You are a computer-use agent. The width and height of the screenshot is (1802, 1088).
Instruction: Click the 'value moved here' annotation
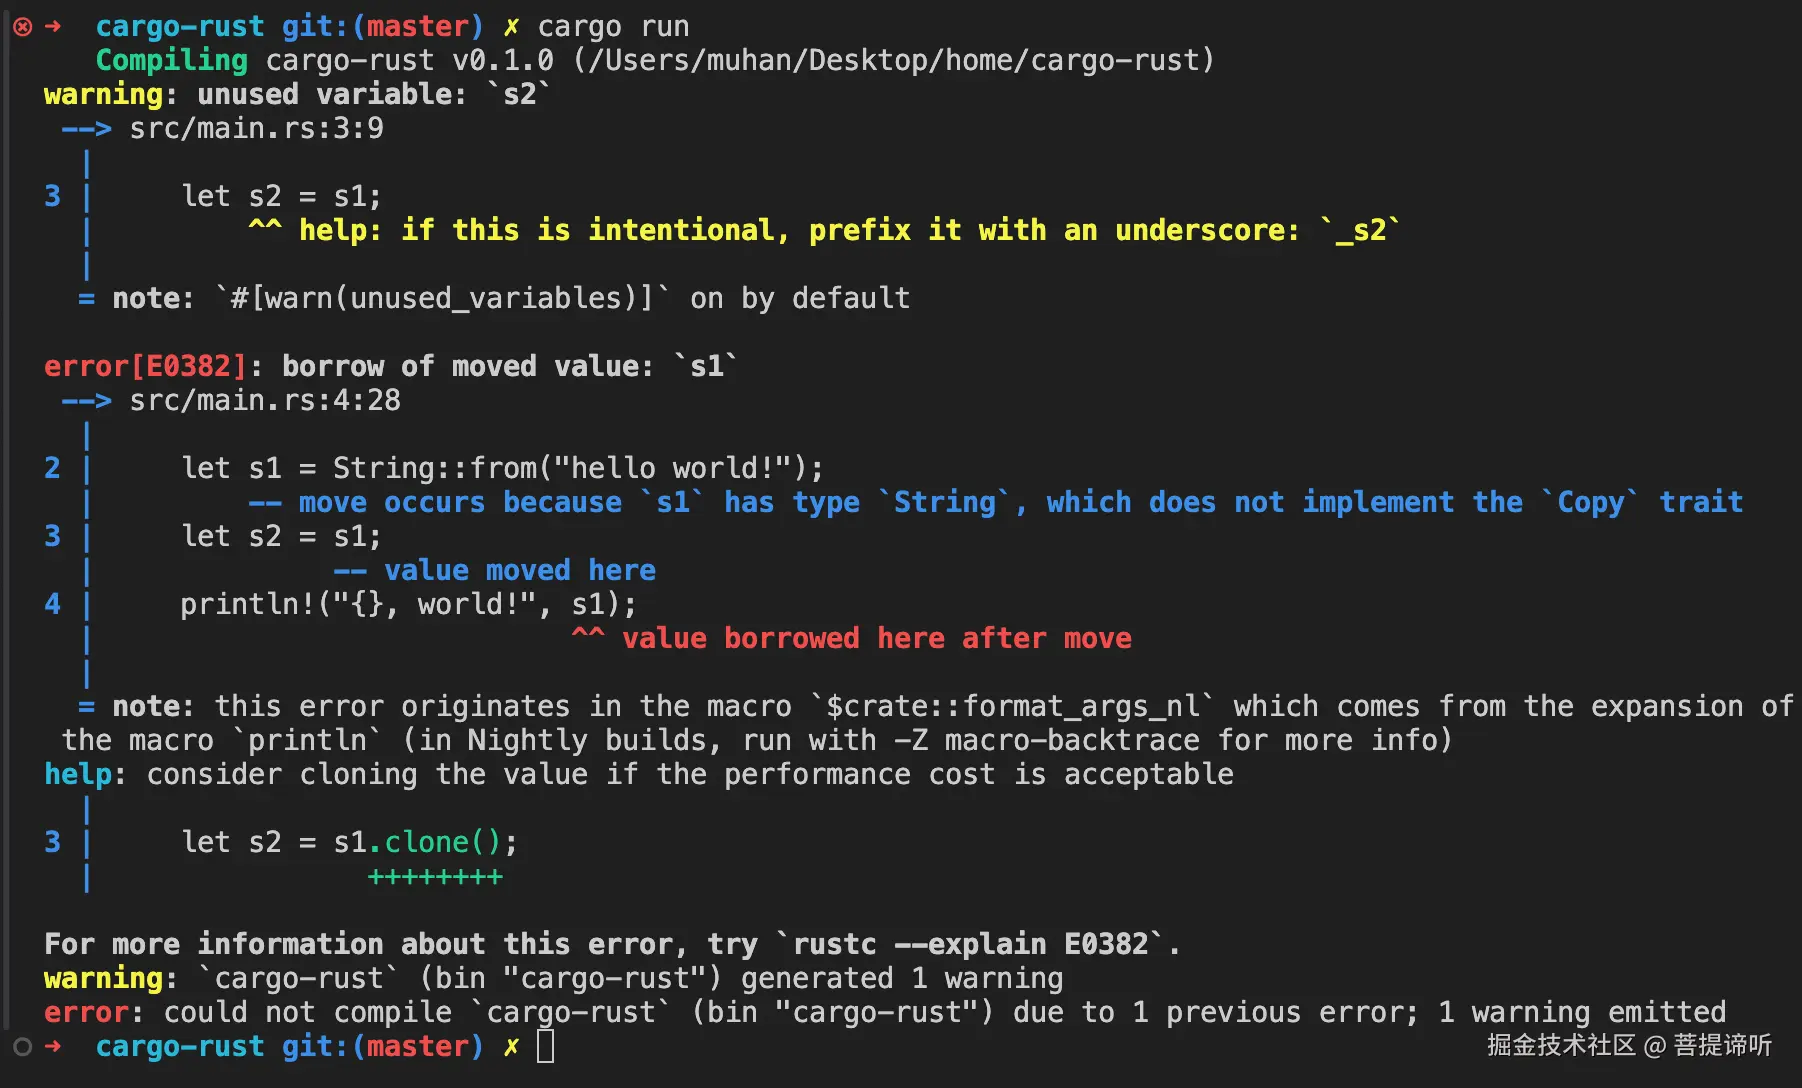520,570
